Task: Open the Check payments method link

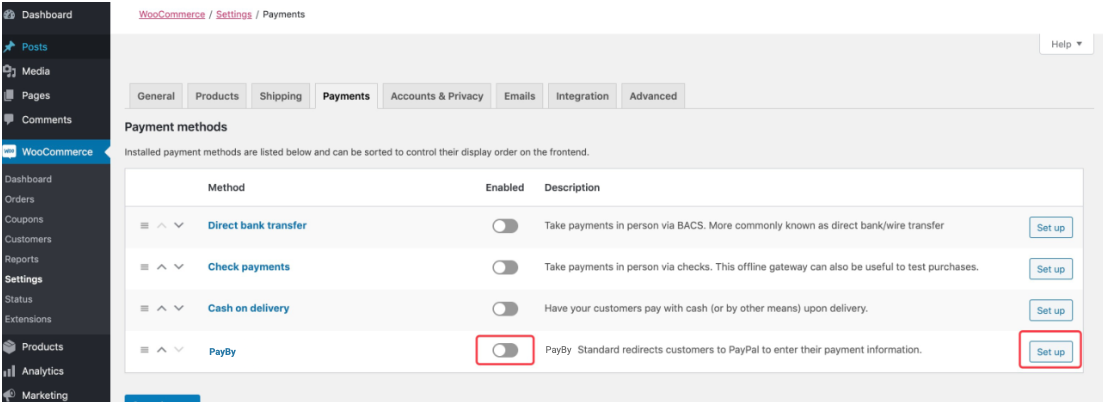Action: [248, 267]
